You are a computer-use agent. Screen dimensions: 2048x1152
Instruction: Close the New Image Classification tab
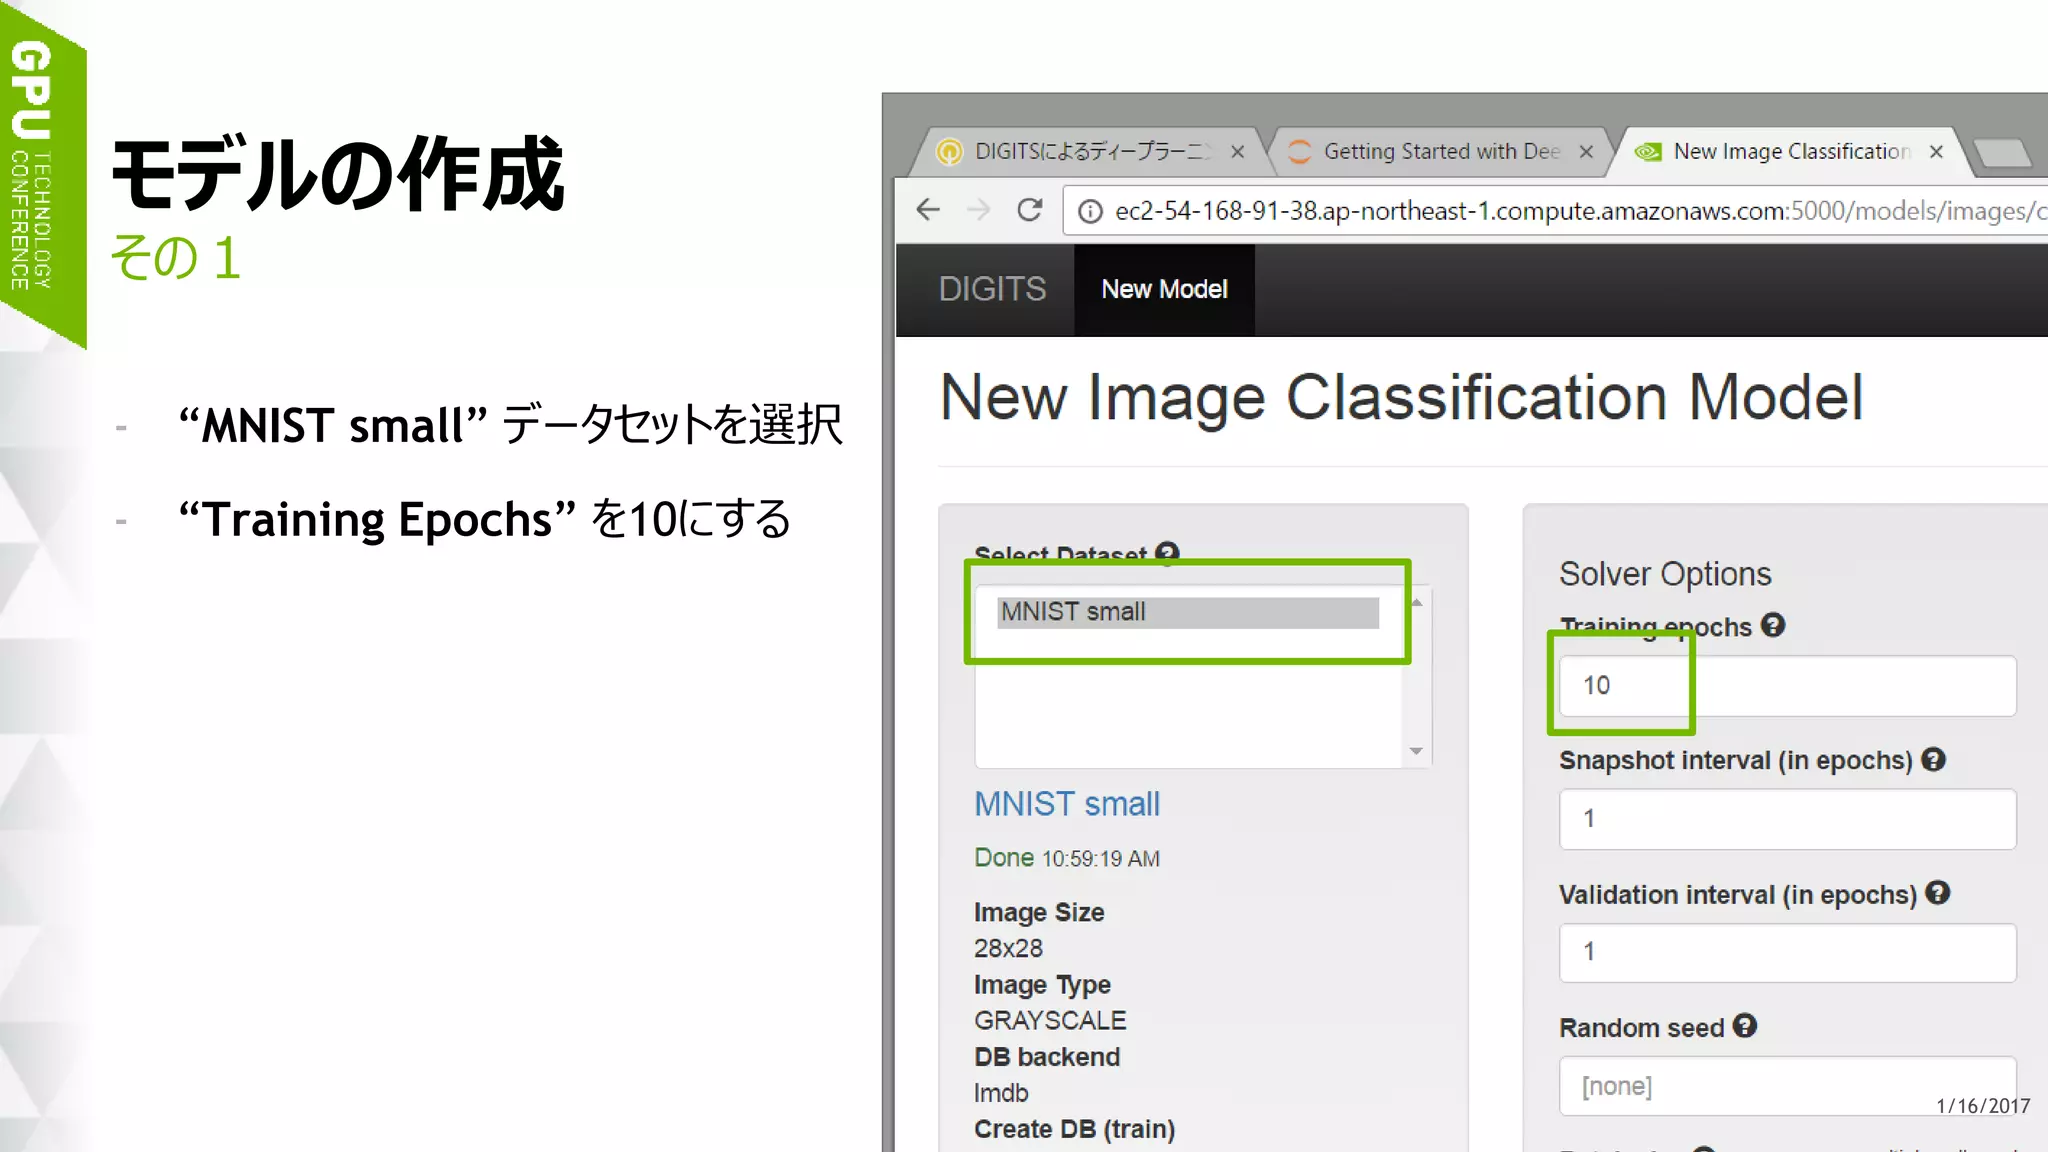(1936, 152)
